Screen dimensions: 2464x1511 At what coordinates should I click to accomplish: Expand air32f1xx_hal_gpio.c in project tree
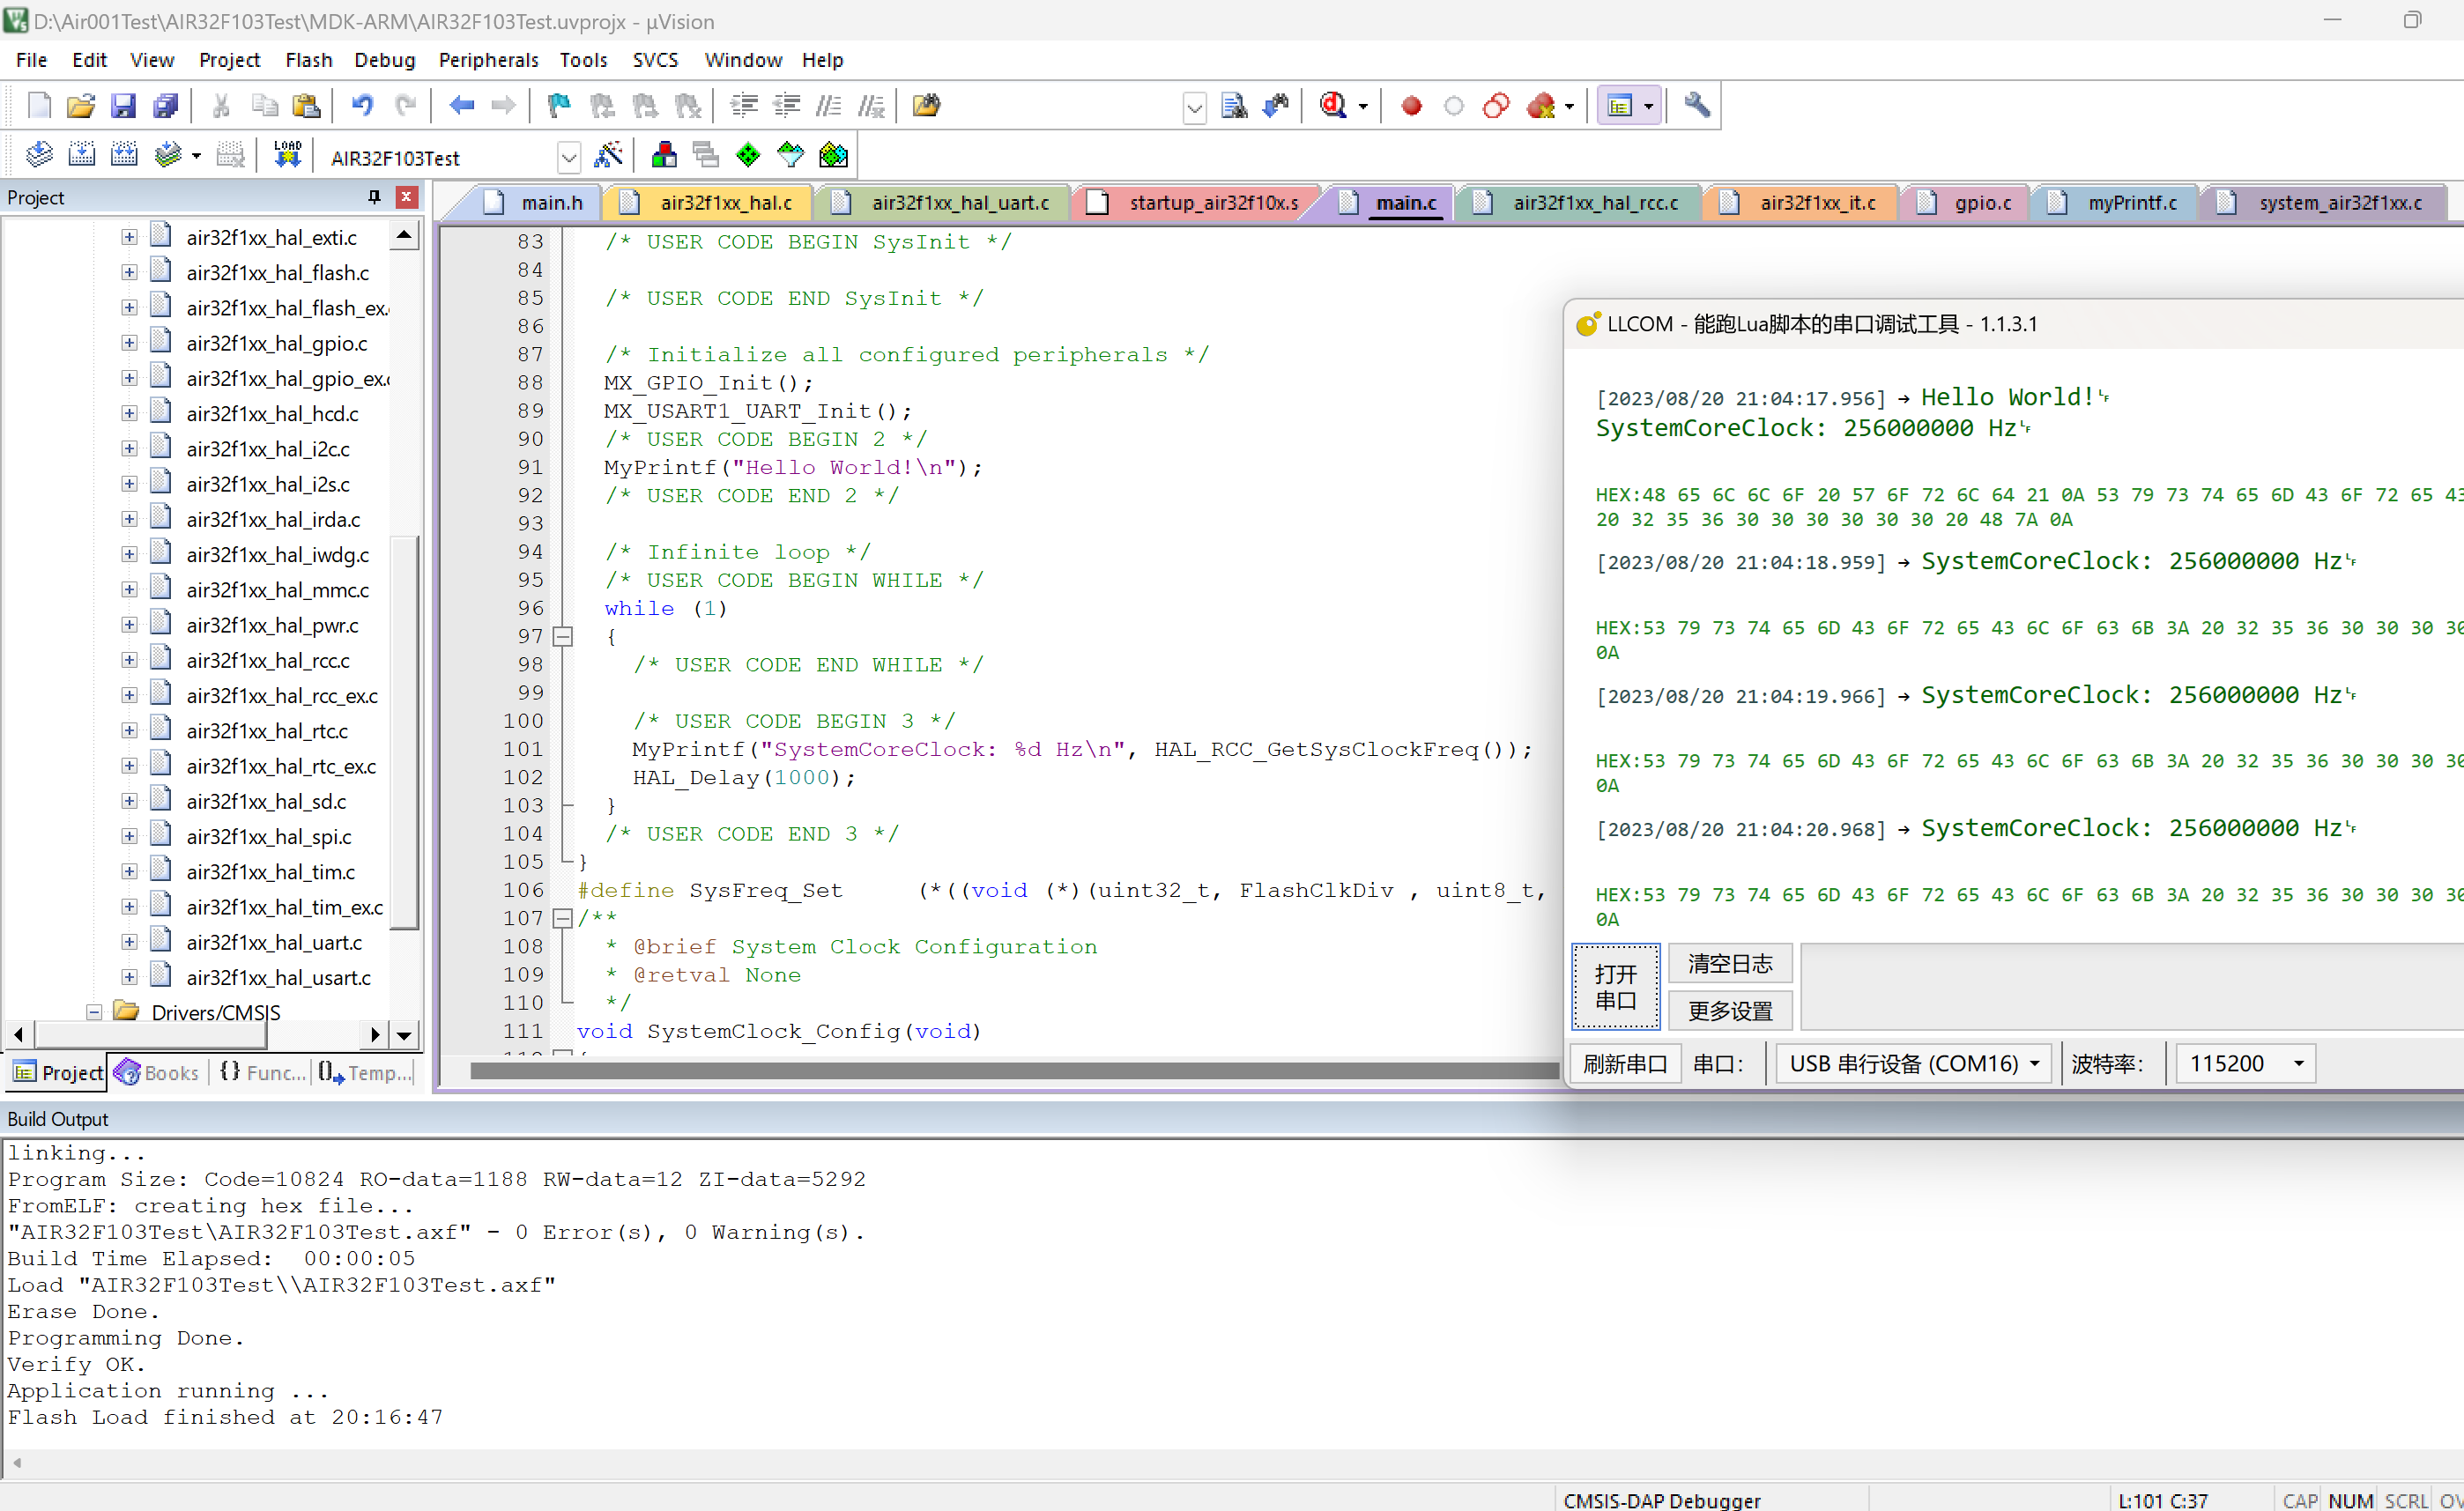coord(129,343)
